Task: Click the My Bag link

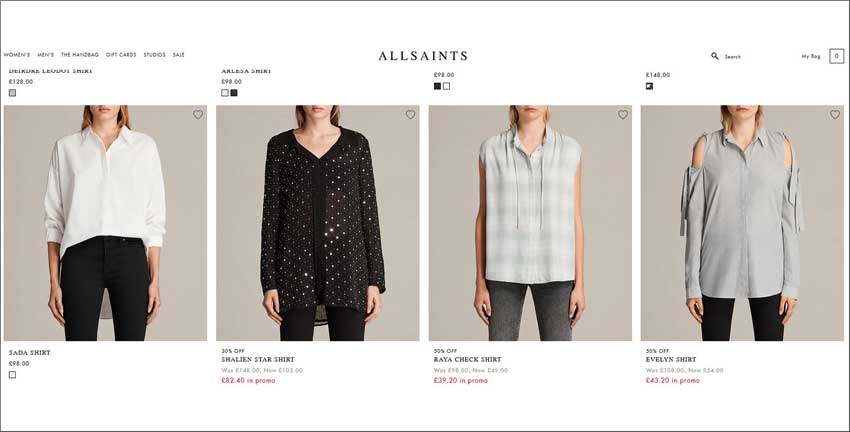Action: [811, 56]
